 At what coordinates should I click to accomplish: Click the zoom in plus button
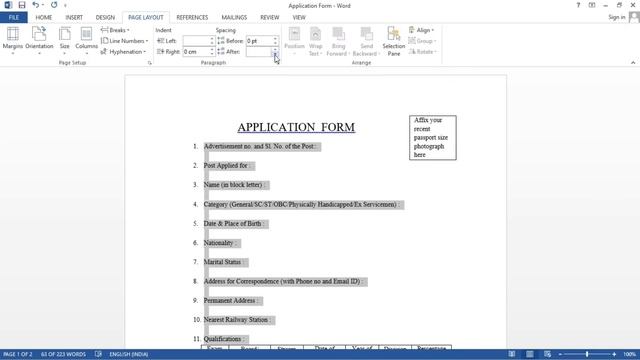(614, 354)
